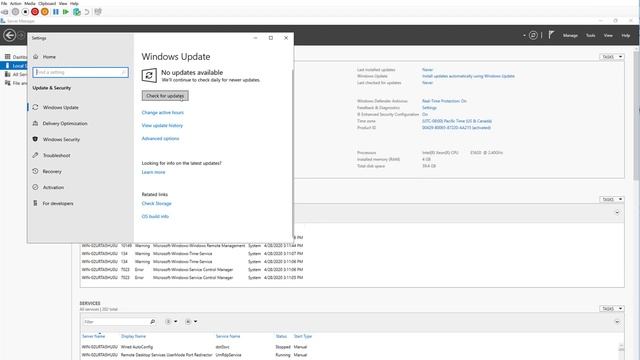Click the Enhanced Session toolbar icon
Screen dimensions: 640x360
pos(98,12)
